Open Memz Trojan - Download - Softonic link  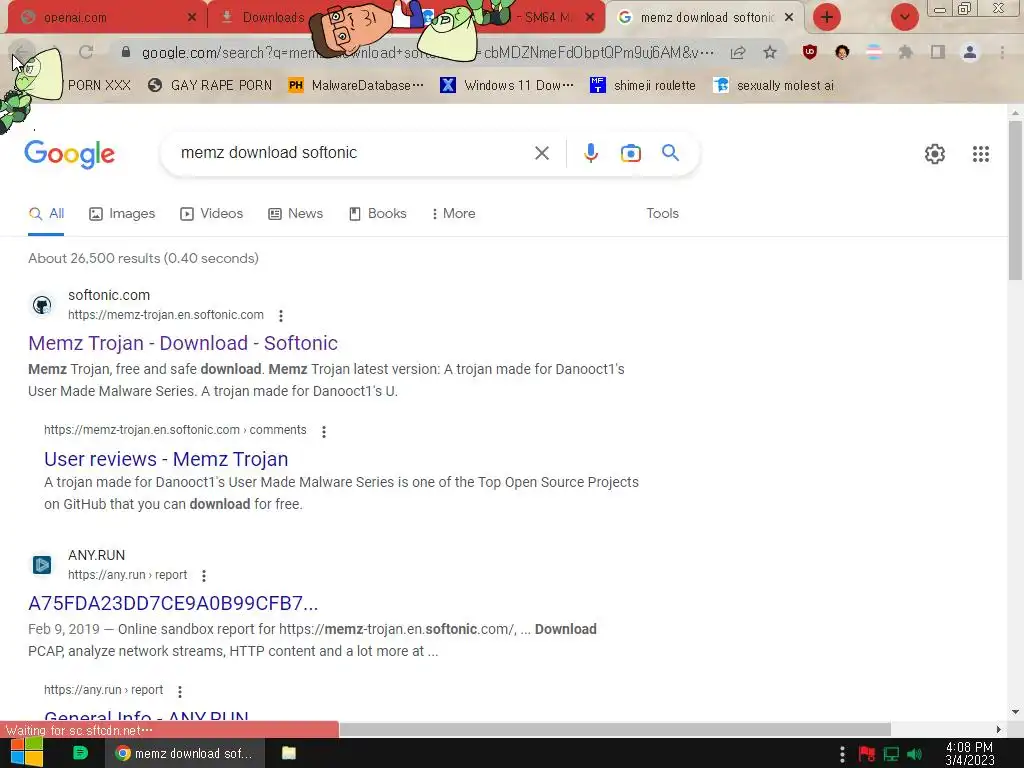183,343
